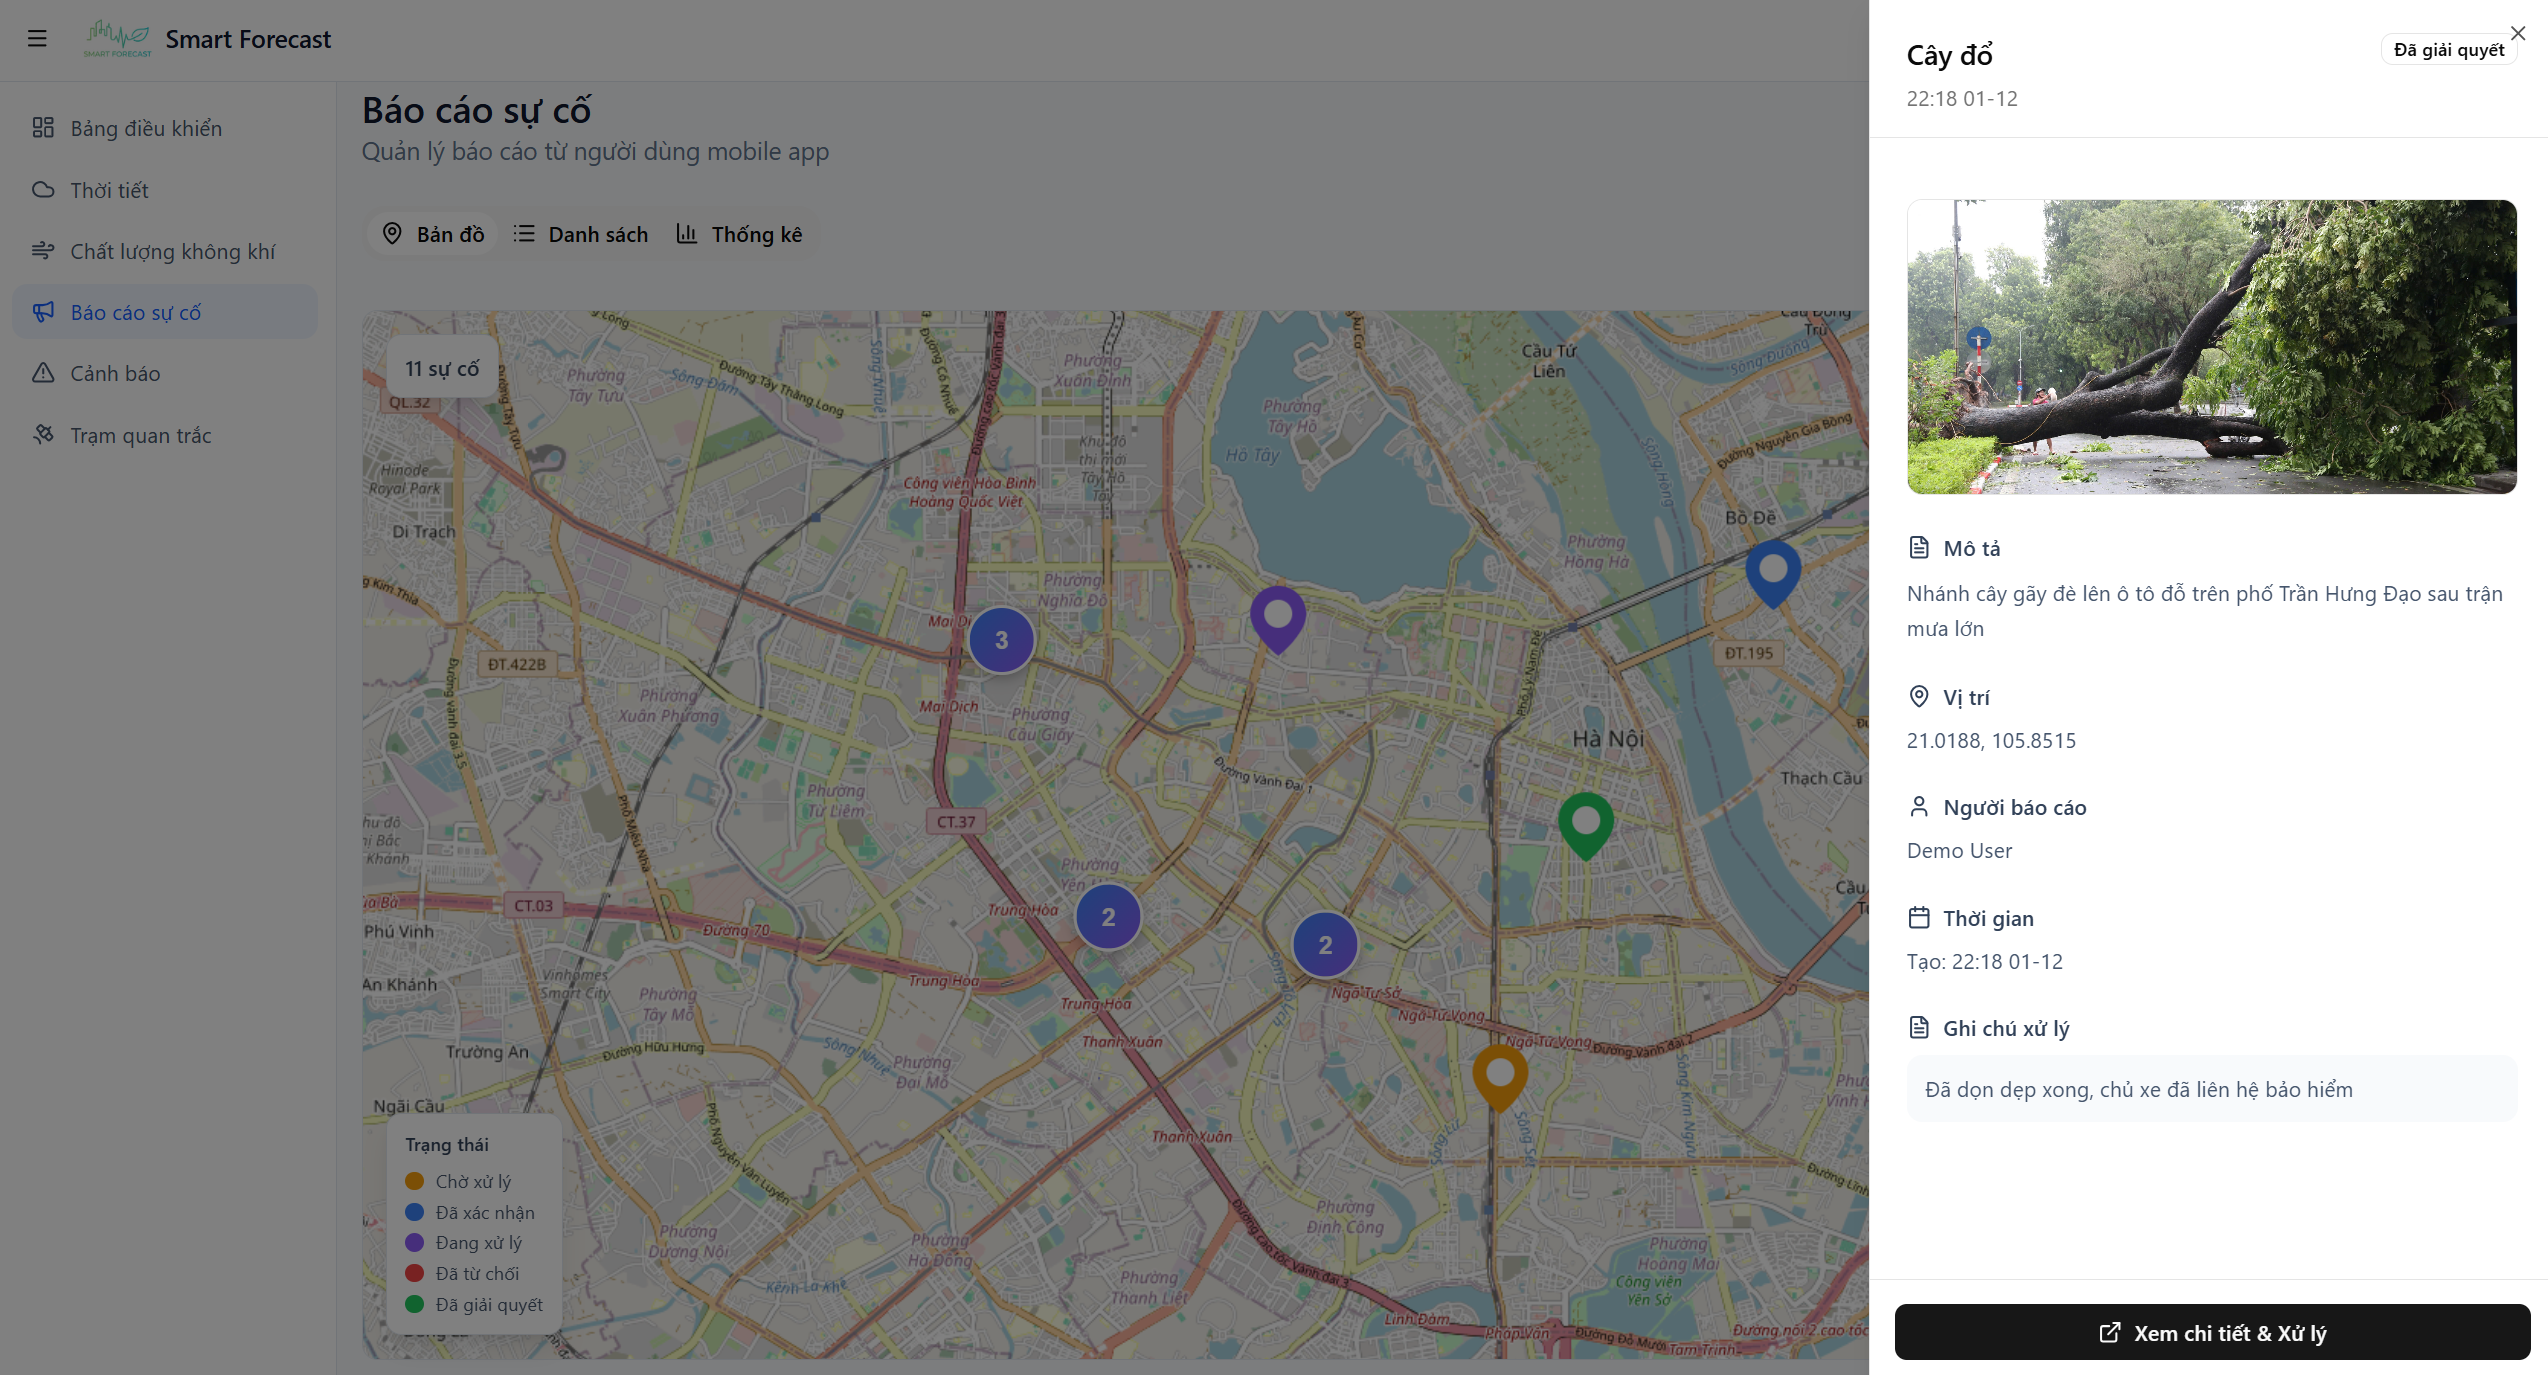This screenshot has height=1375, width=2548.
Task: Select the Đã giải quyết legend dot
Action: (414, 1304)
